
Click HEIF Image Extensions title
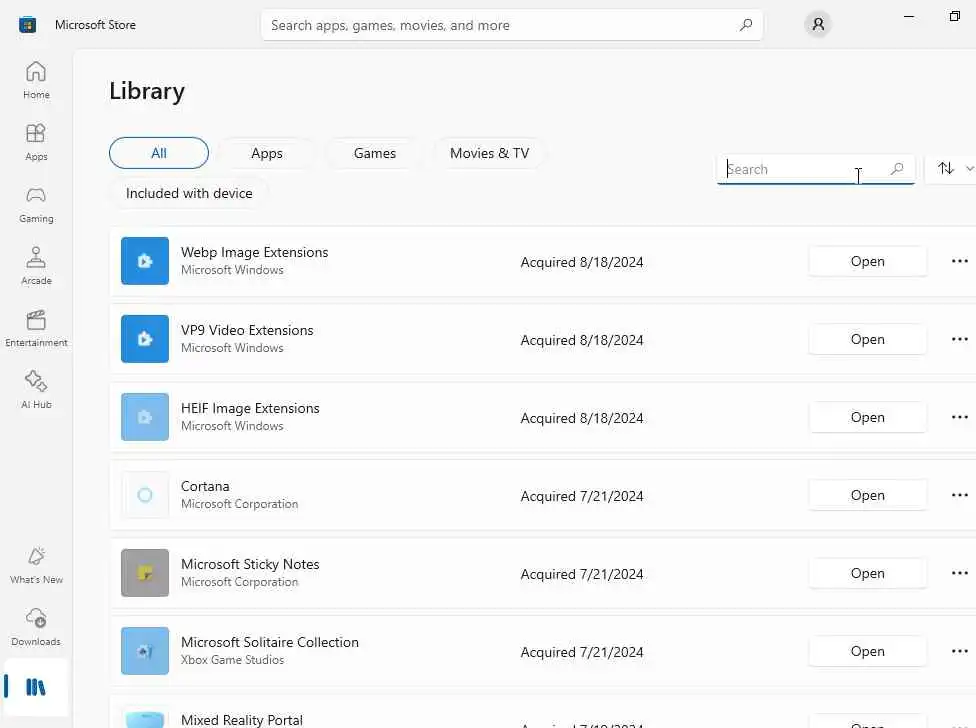250,408
